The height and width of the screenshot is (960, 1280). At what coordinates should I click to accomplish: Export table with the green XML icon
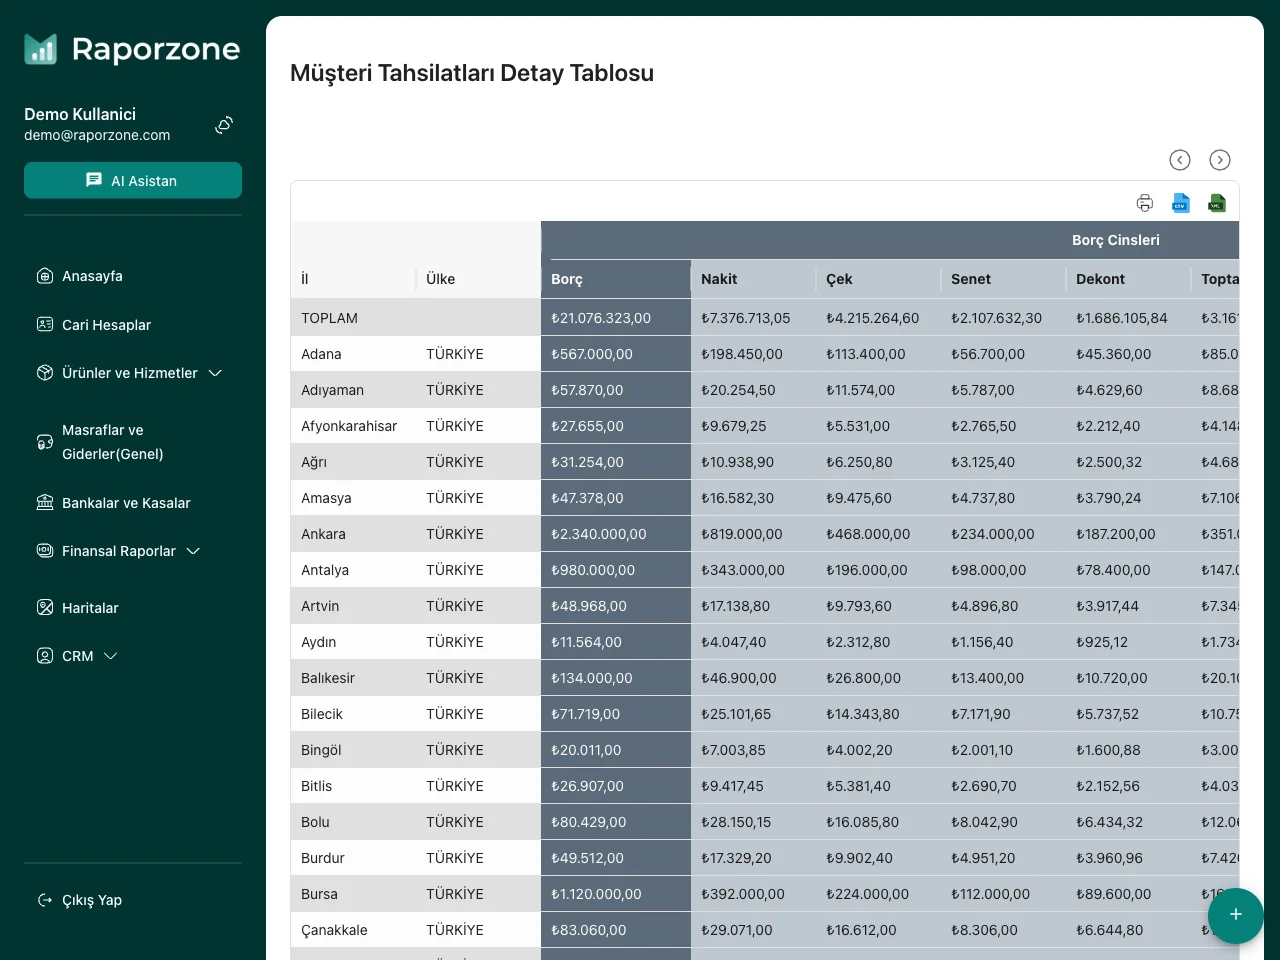1217,203
